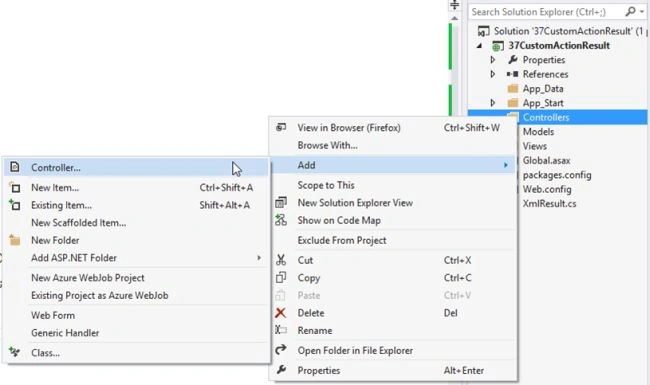This screenshot has width=650, height=385.
Task: Choose New Folder menu entry
Action: 136,240
